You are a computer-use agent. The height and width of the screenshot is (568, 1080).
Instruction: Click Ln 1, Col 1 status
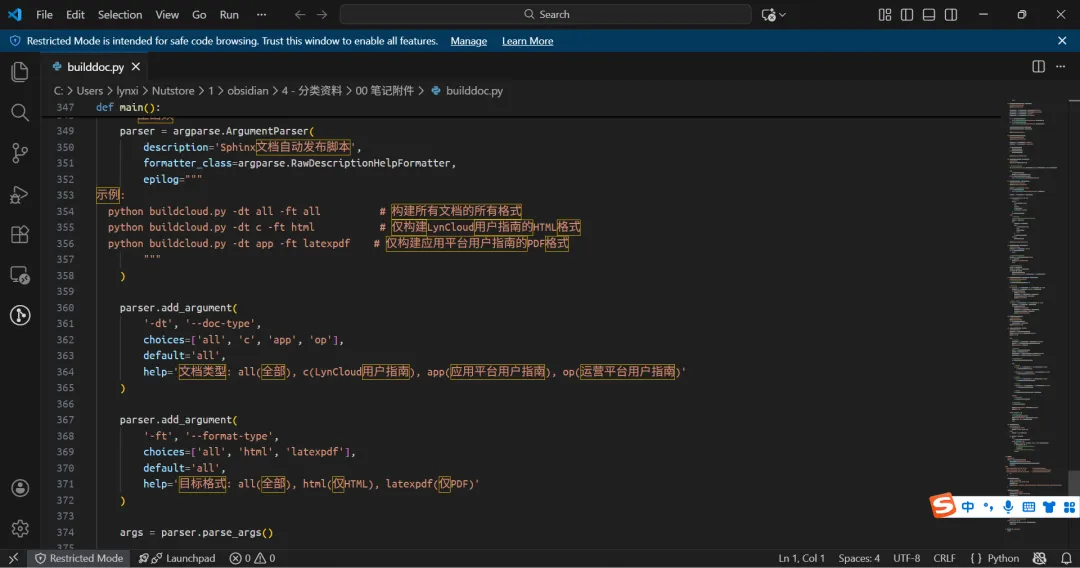point(802,558)
